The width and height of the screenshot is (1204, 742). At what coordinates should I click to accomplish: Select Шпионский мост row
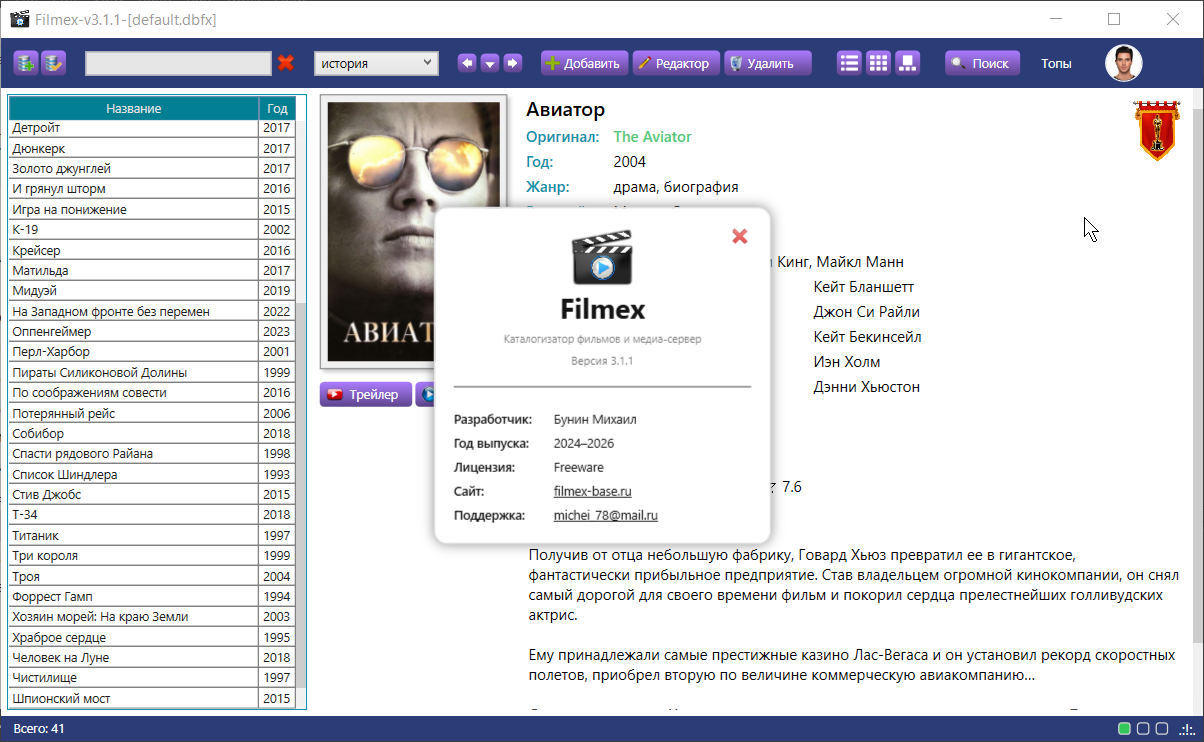coord(153,699)
